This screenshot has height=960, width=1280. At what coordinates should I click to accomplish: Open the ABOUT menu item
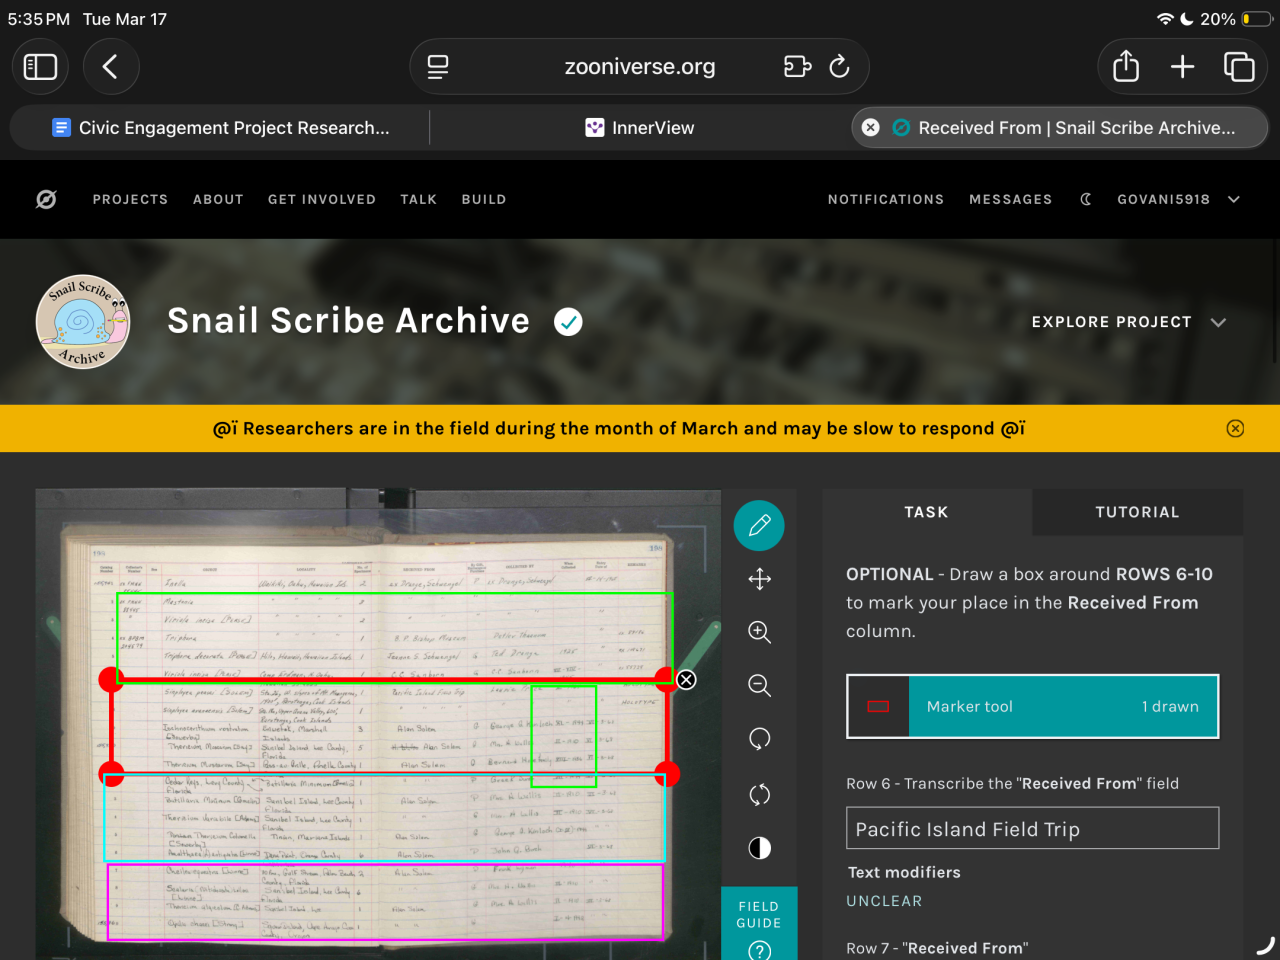218,200
